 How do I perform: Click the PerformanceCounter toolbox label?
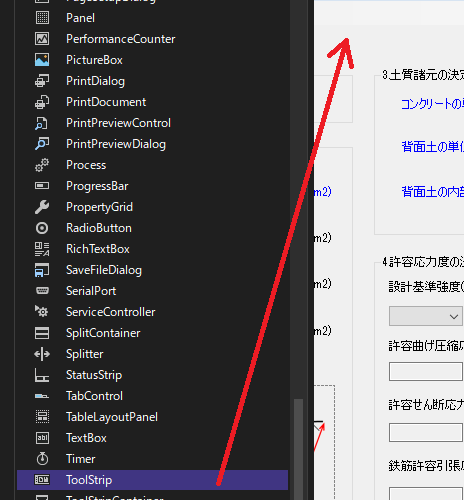pyautogui.click(x=121, y=39)
